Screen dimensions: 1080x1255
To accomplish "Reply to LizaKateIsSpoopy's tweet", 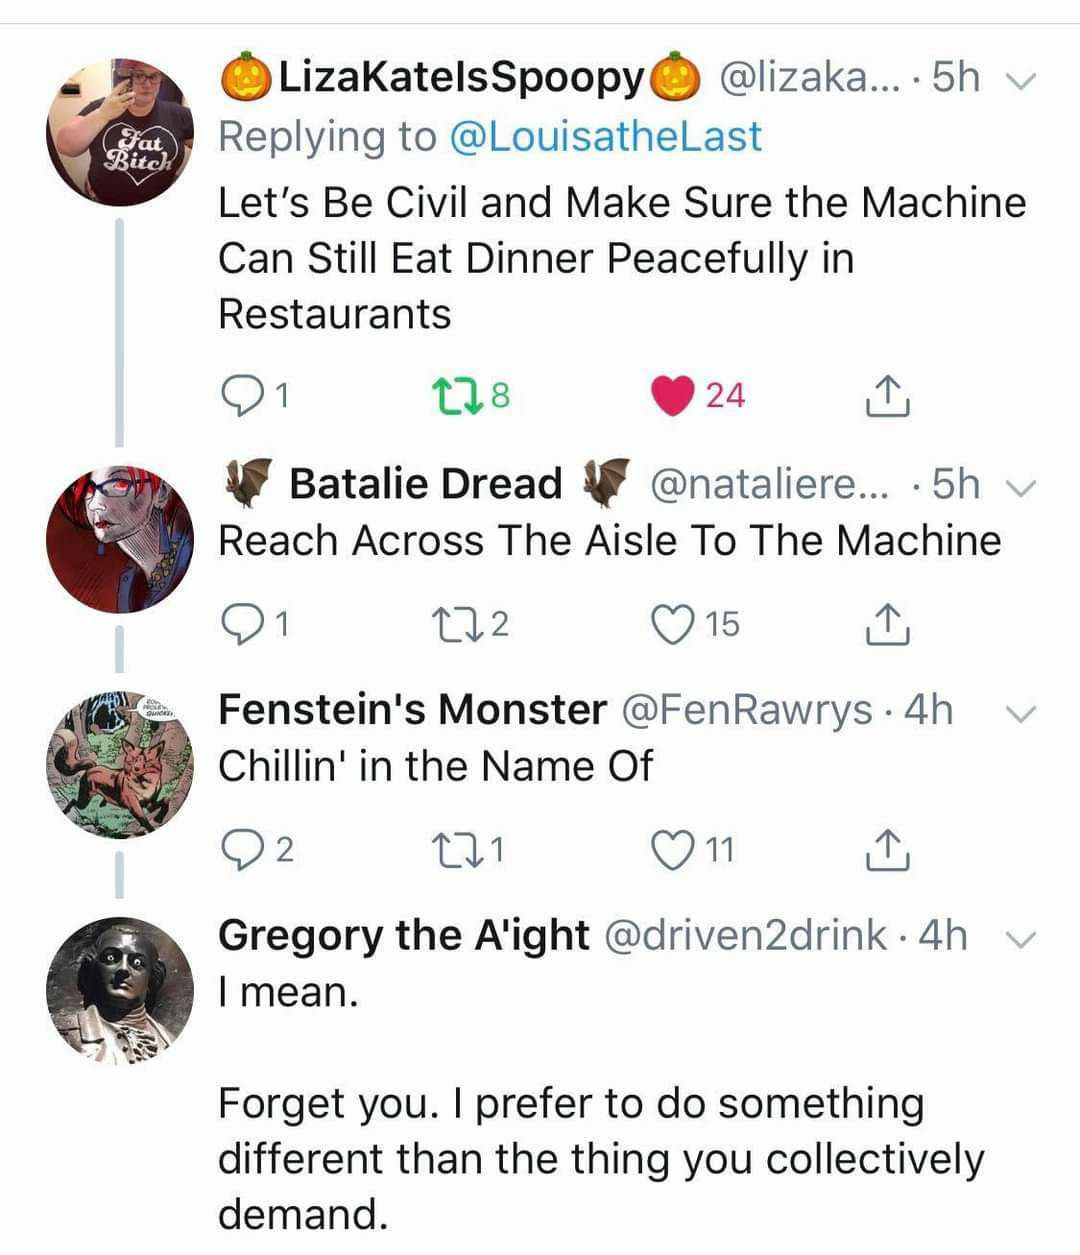I will [x=237, y=396].
